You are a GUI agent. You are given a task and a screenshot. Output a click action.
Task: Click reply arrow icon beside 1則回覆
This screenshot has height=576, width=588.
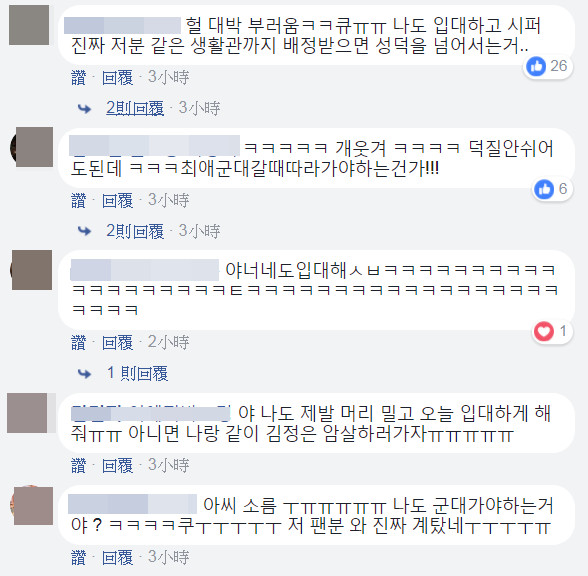click(84, 374)
